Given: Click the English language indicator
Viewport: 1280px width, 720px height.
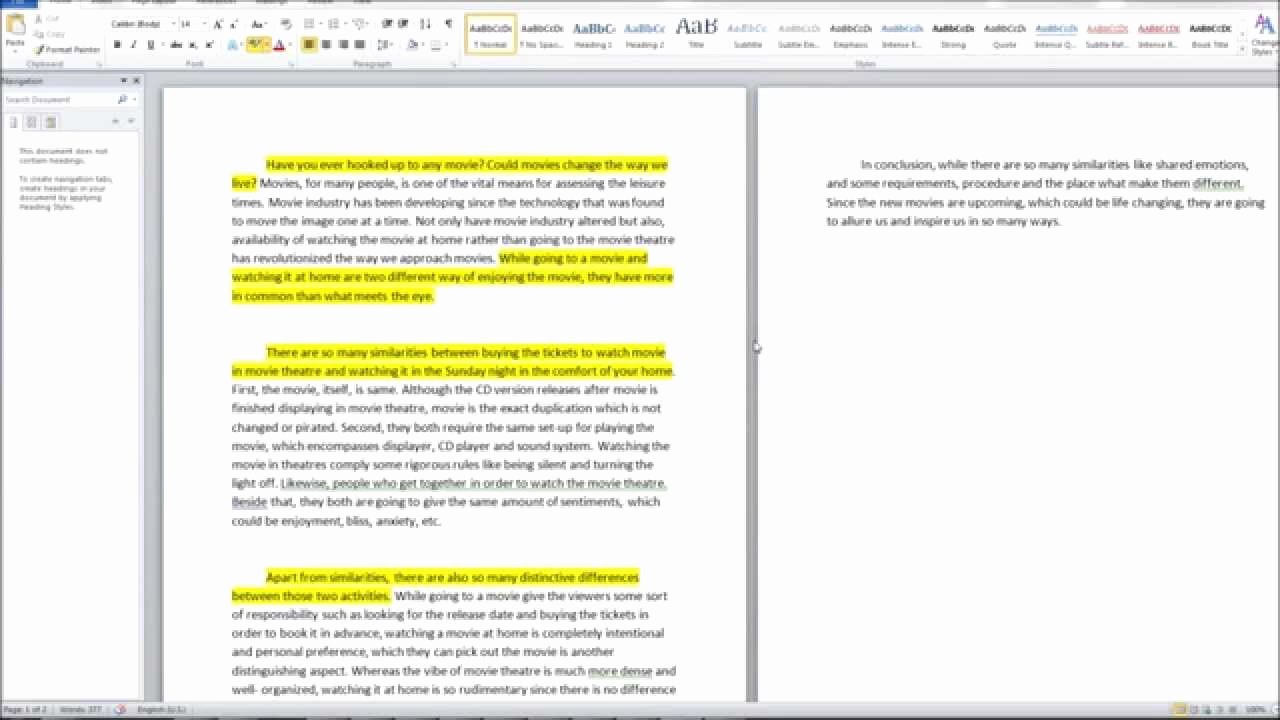Looking at the screenshot, I should (160, 709).
